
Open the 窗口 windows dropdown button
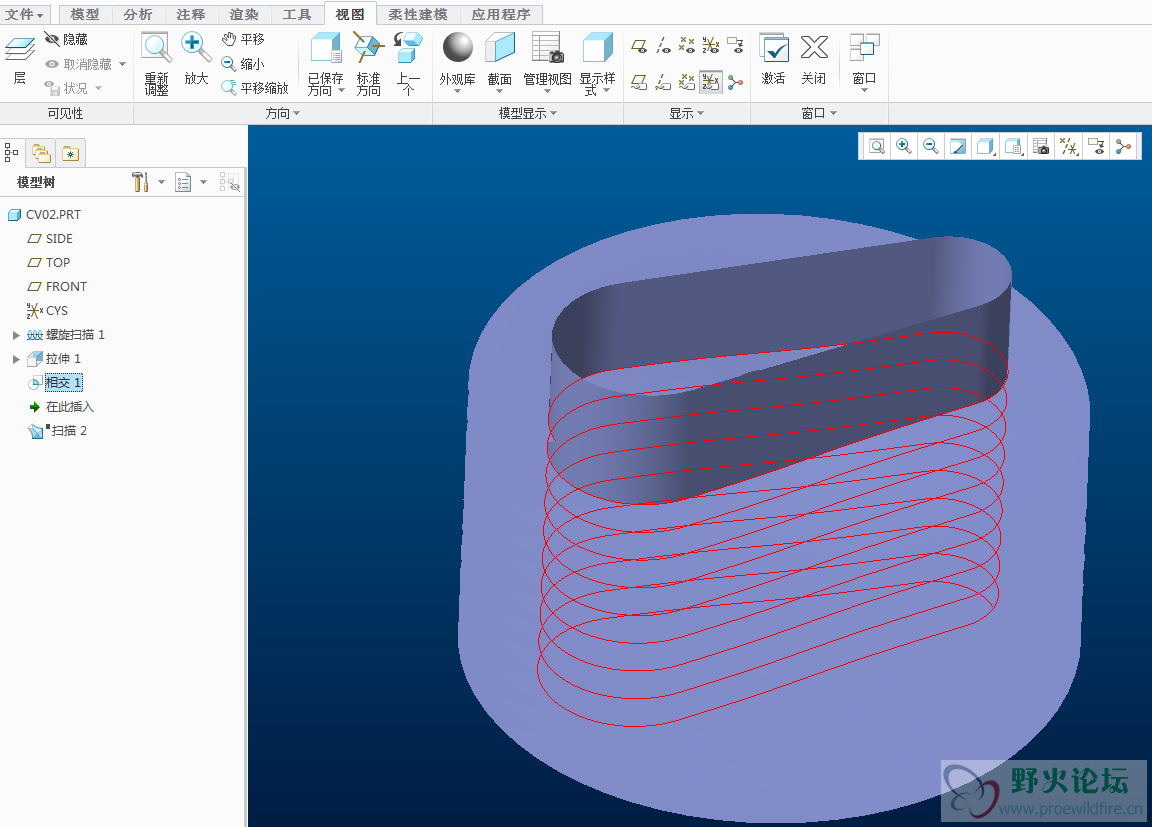(x=864, y=62)
